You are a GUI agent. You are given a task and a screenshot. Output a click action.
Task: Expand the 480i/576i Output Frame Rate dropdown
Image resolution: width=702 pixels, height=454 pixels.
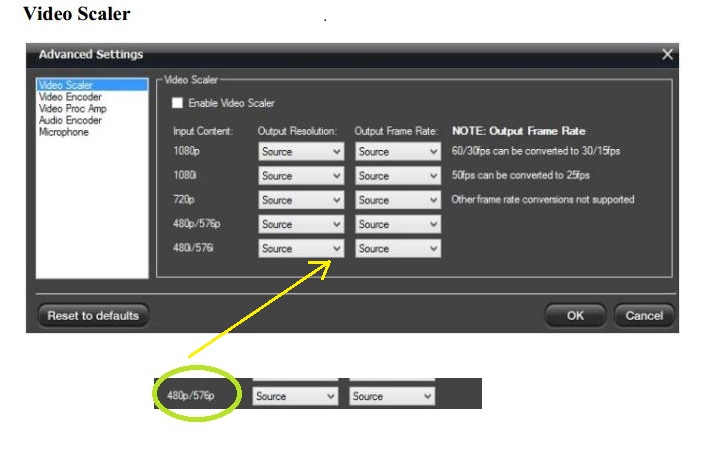(398, 248)
